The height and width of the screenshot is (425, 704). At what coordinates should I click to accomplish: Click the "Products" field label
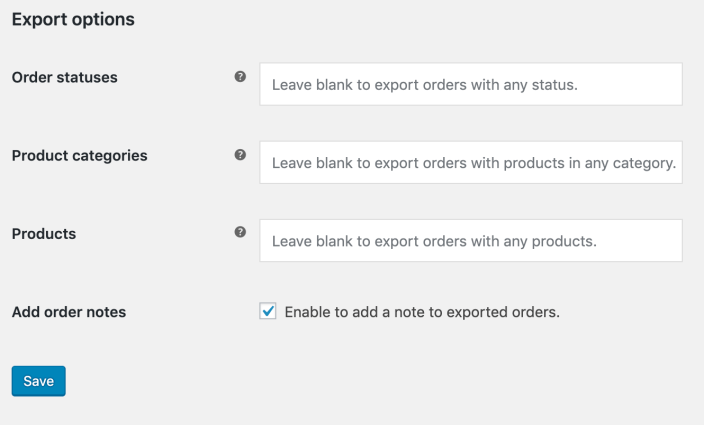pos(44,233)
